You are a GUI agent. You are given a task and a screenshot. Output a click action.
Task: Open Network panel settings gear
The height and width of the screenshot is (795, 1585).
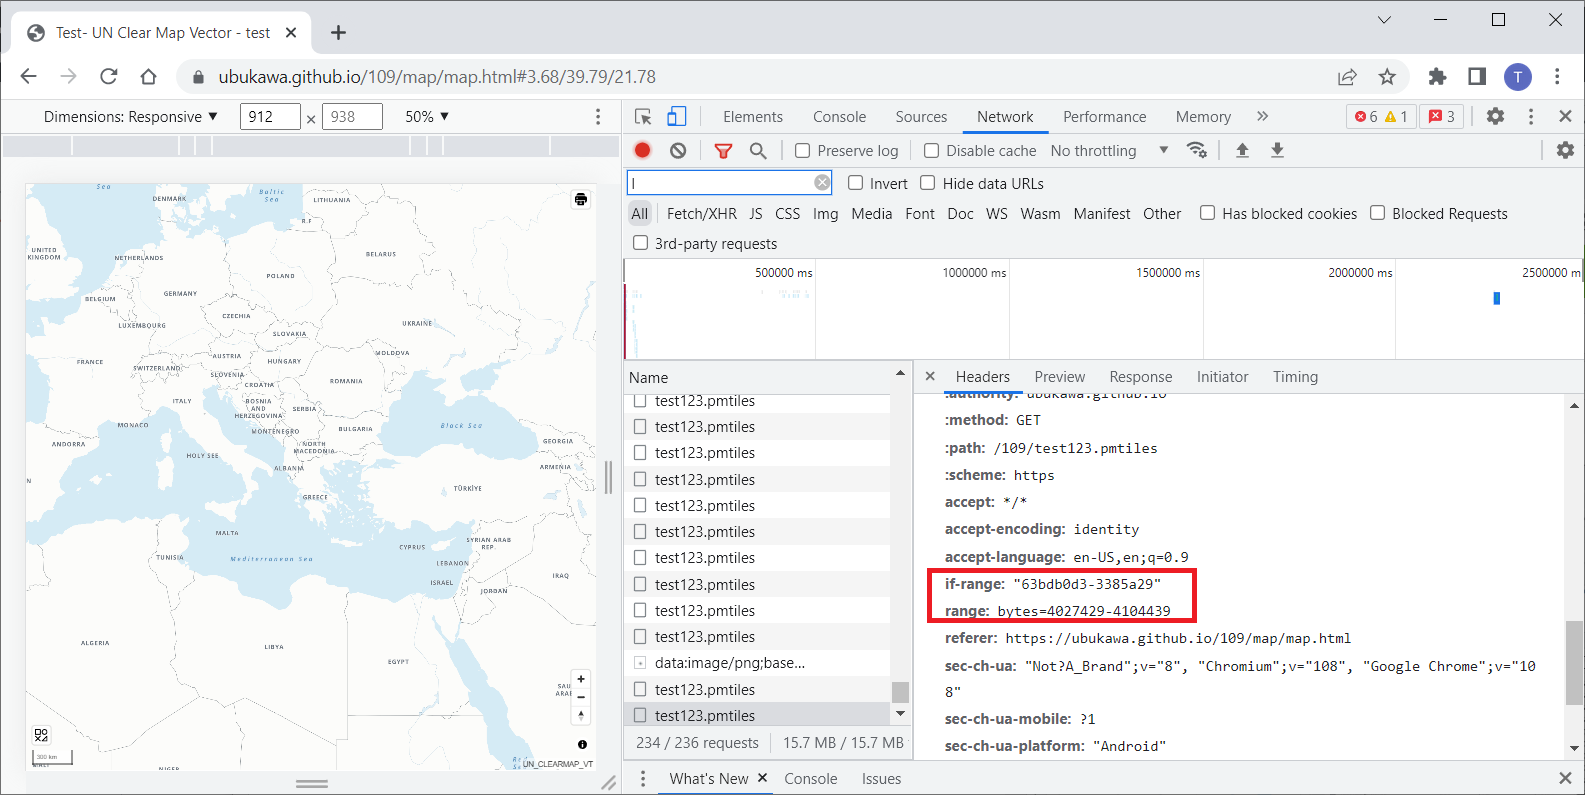[1565, 150]
